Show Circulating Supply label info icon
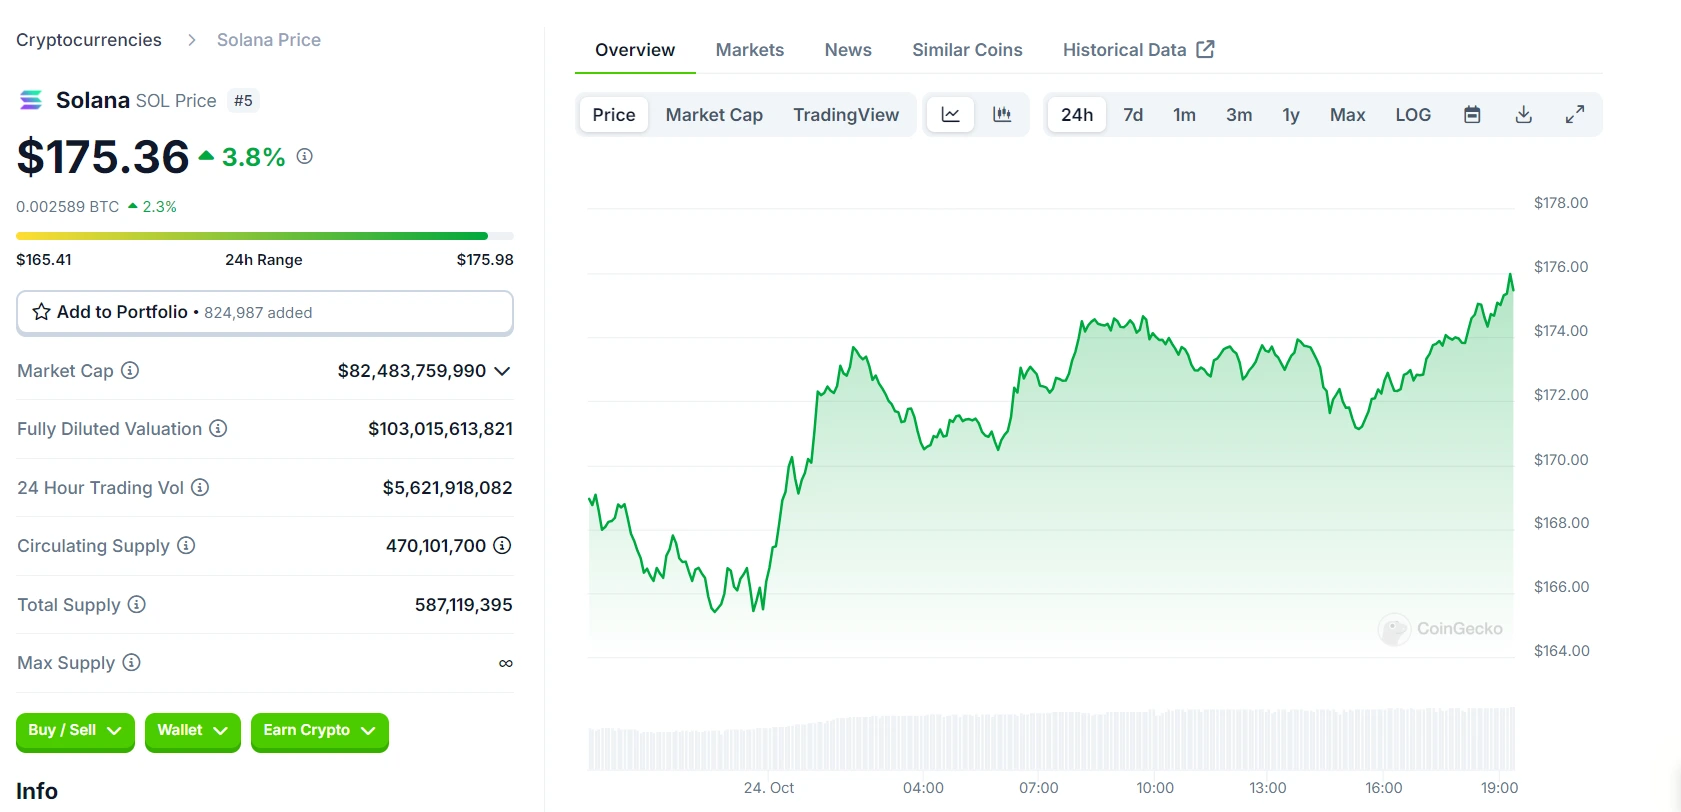Screen dimensions: 1681x812 [x=186, y=545]
